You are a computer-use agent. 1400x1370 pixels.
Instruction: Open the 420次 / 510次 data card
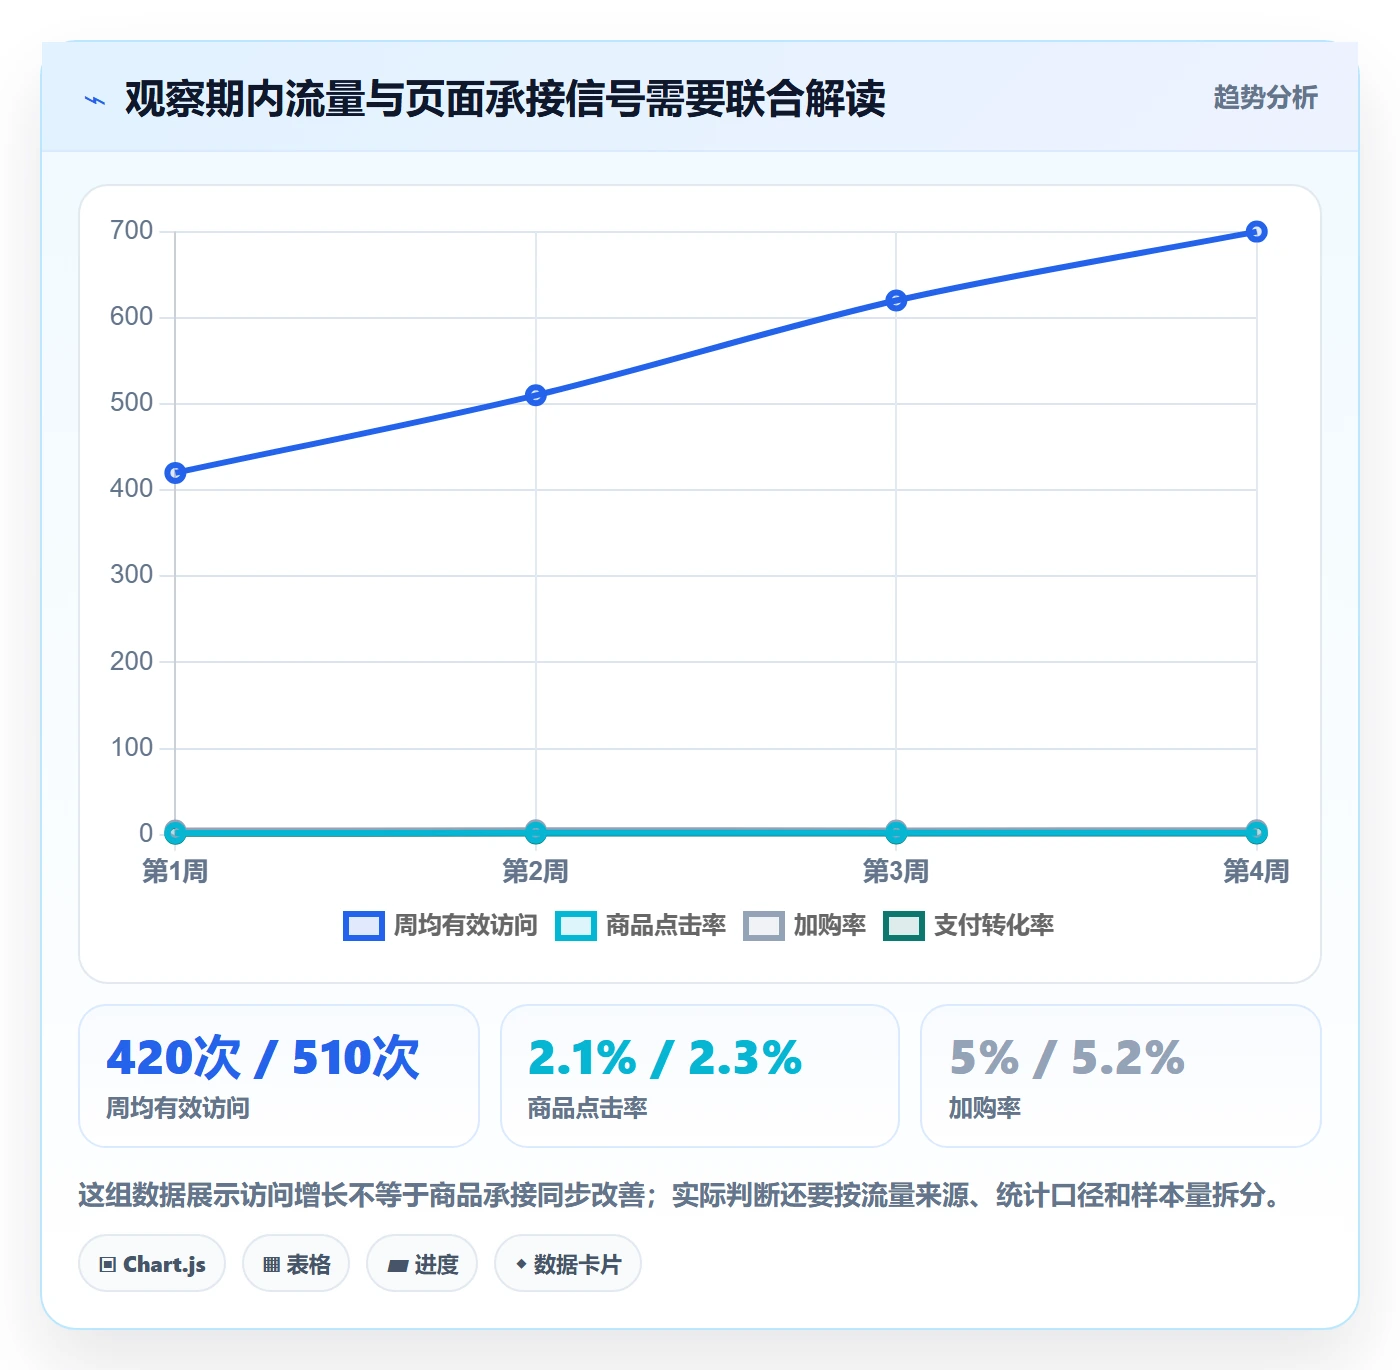279,1076
